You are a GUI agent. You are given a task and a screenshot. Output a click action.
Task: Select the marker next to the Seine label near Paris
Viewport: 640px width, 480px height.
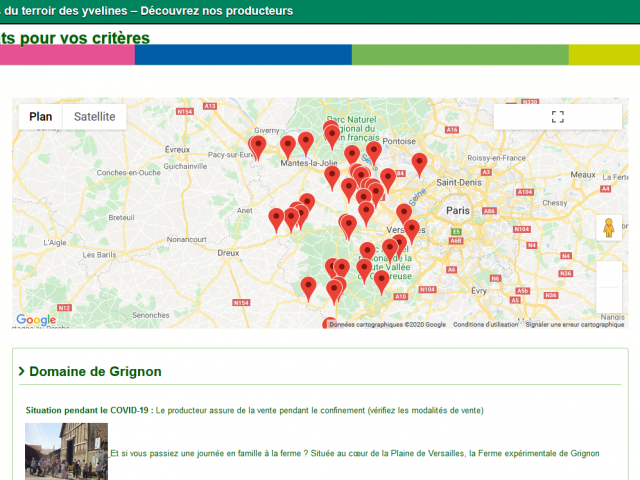pyautogui.click(x=404, y=216)
